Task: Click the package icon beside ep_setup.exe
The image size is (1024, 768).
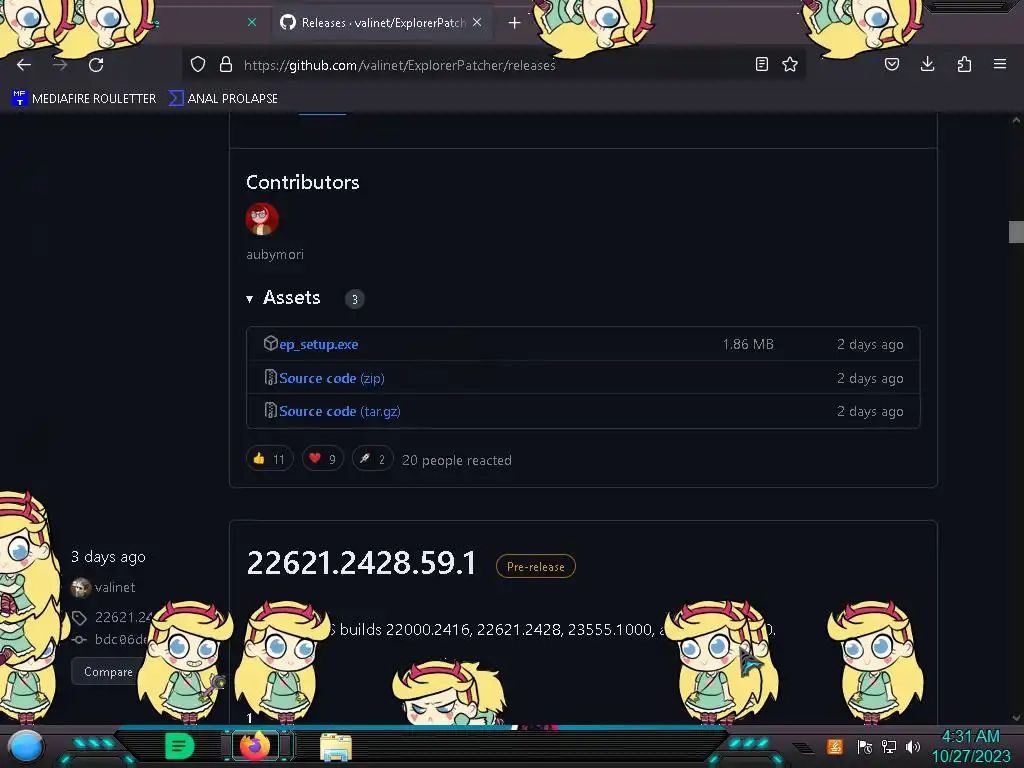Action: point(270,343)
